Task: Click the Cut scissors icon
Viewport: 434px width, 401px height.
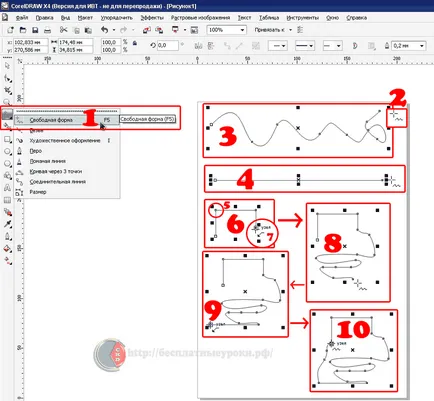Action: point(63,30)
